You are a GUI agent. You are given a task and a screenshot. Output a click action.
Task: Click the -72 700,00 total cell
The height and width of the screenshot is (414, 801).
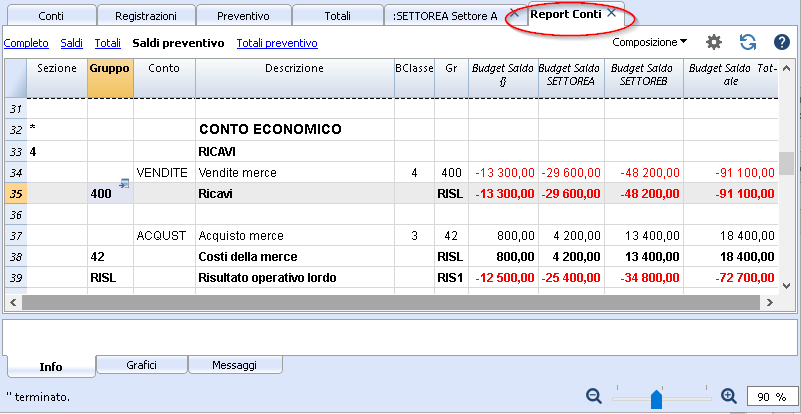click(731, 278)
